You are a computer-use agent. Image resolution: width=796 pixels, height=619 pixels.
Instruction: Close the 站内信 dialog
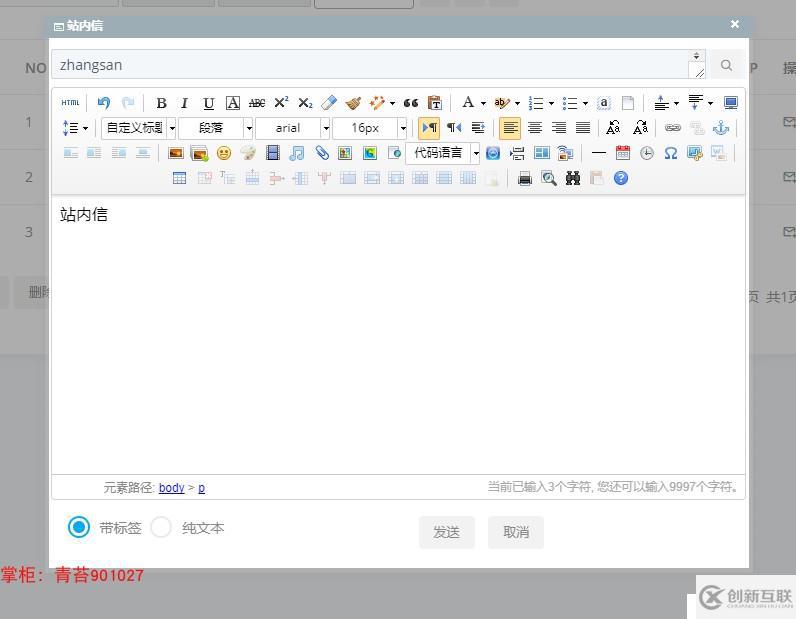coord(735,24)
